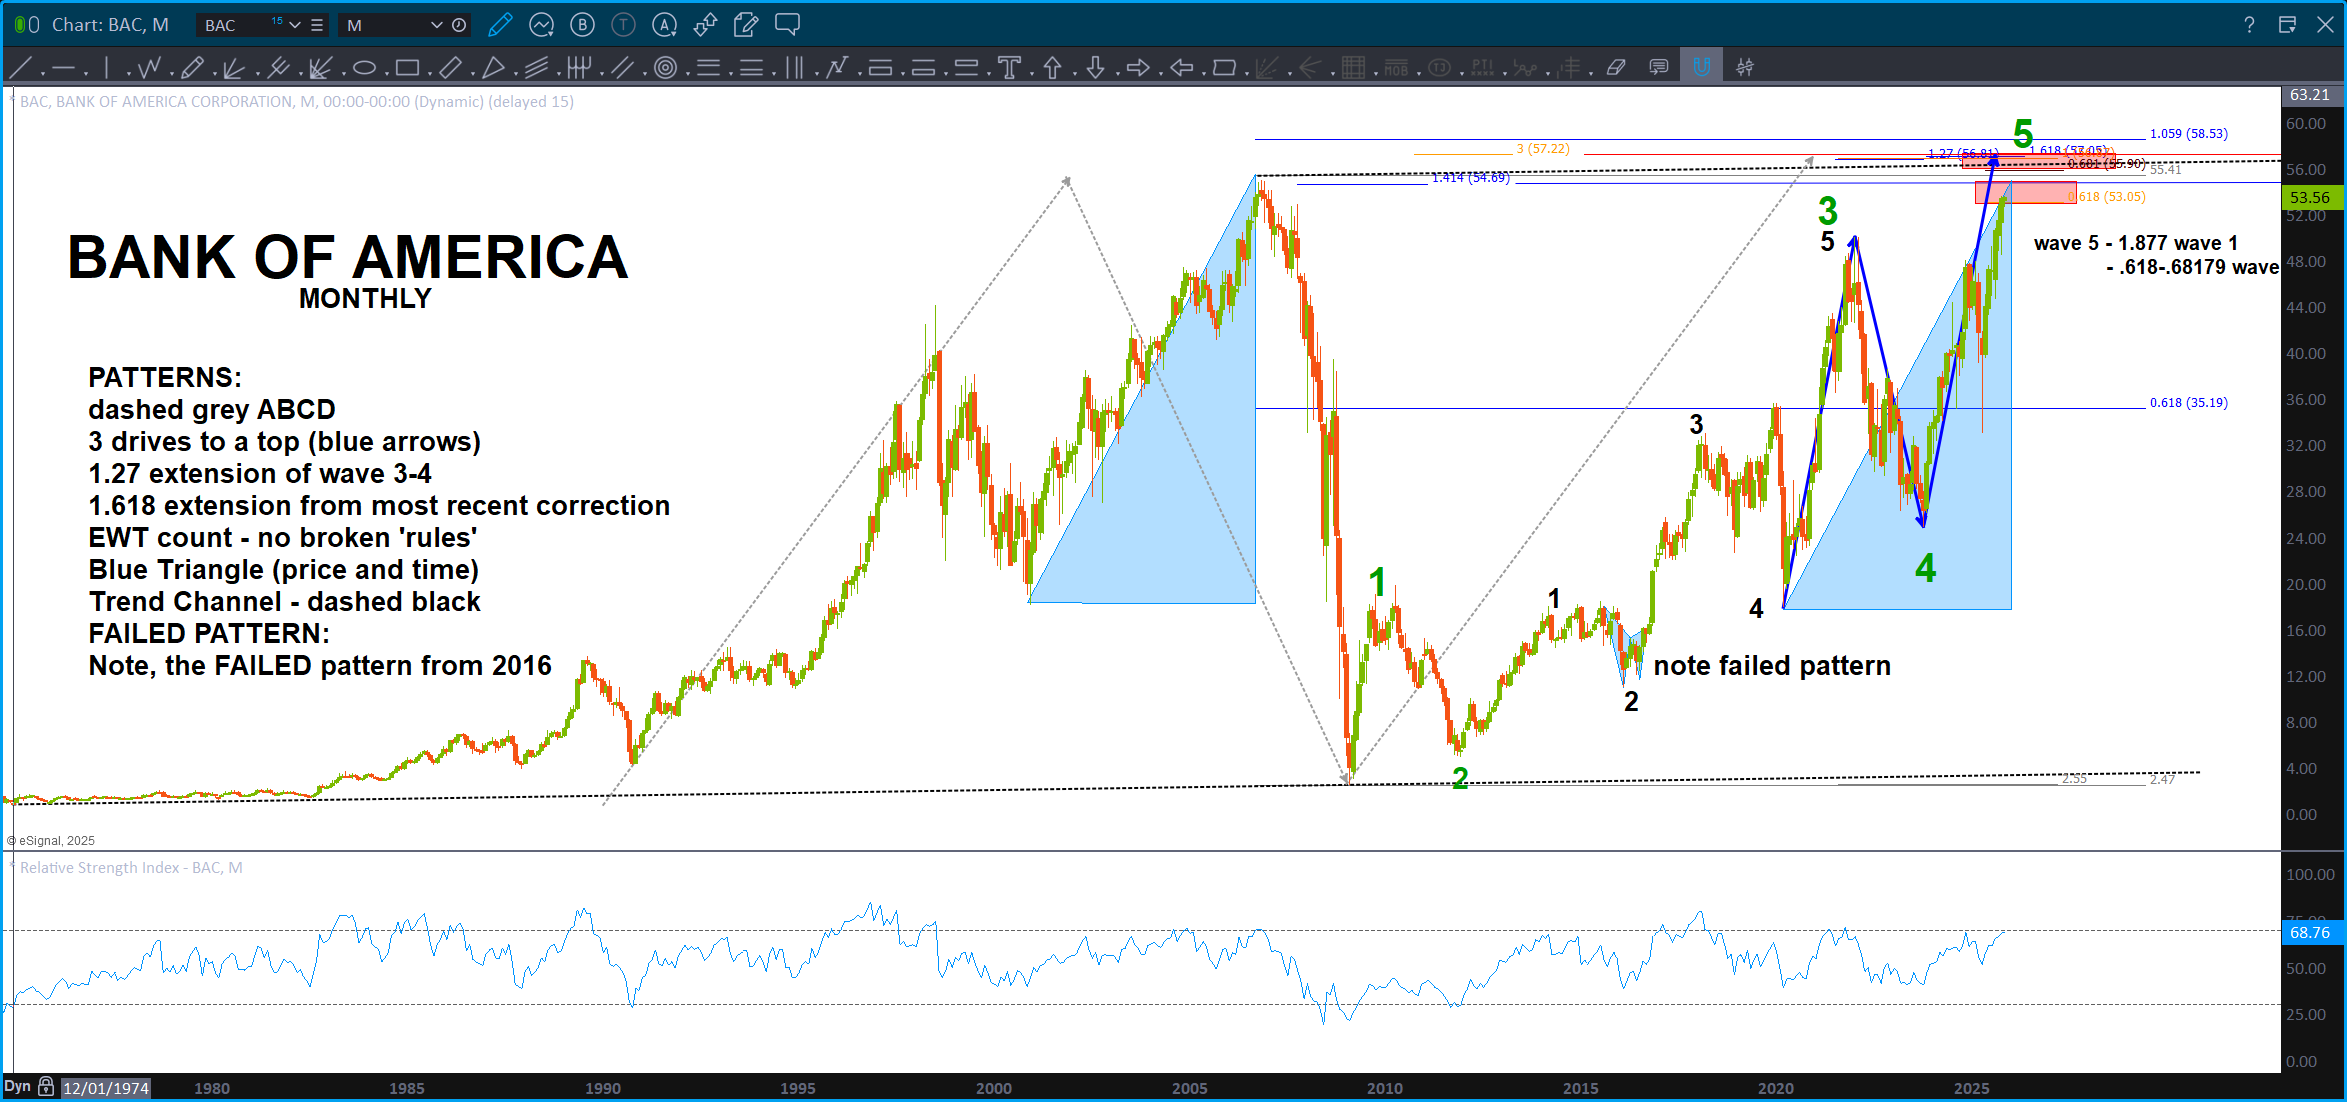The height and width of the screenshot is (1102, 2347).
Task: Click the 12/01/1974 start date field
Action: (105, 1088)
